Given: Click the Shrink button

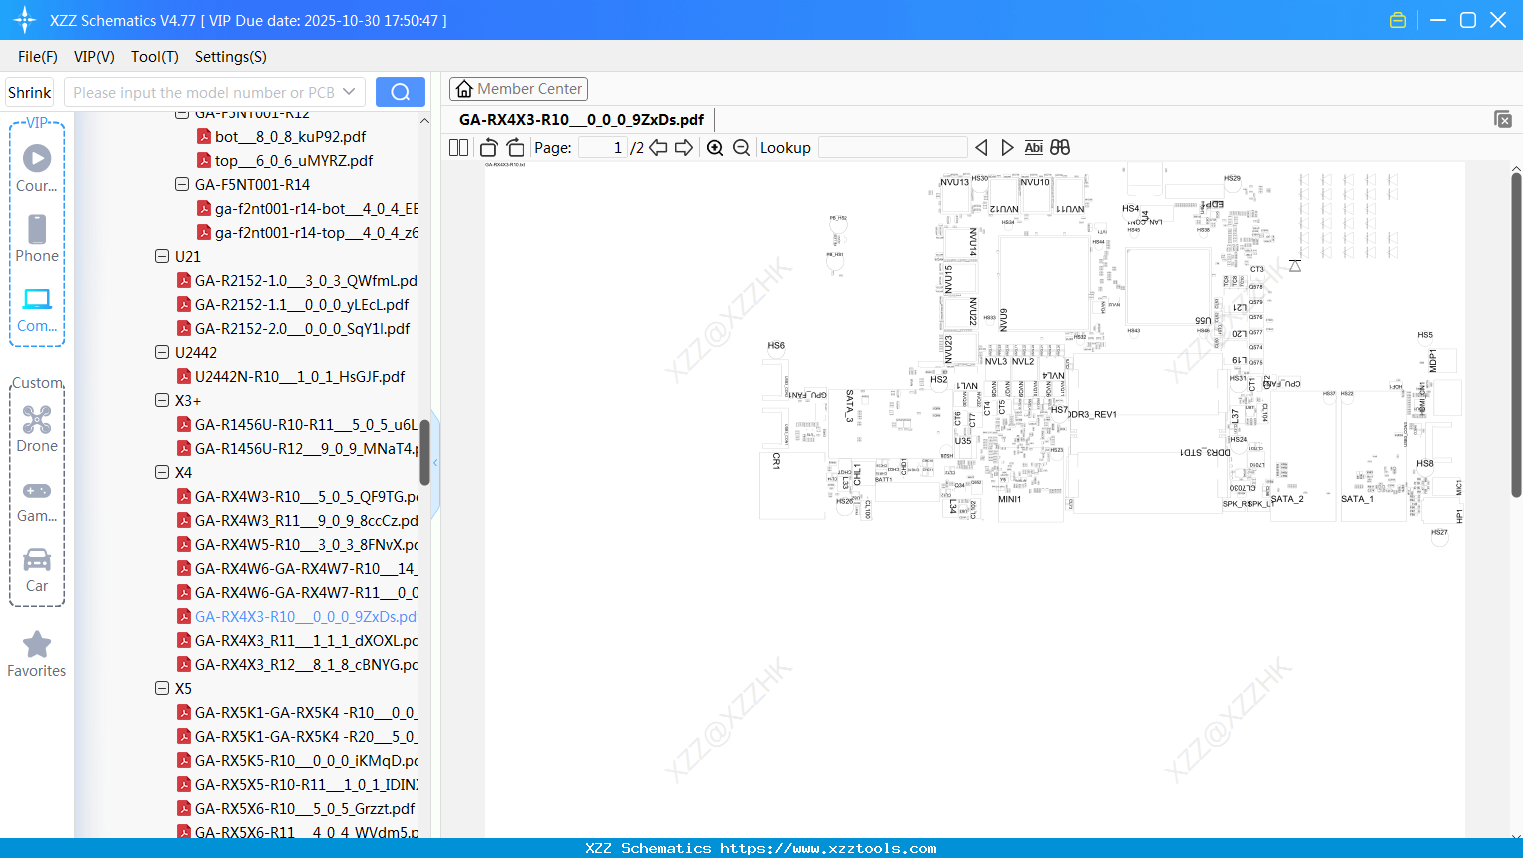Looking at the screenshot, I should coord(30,92).
